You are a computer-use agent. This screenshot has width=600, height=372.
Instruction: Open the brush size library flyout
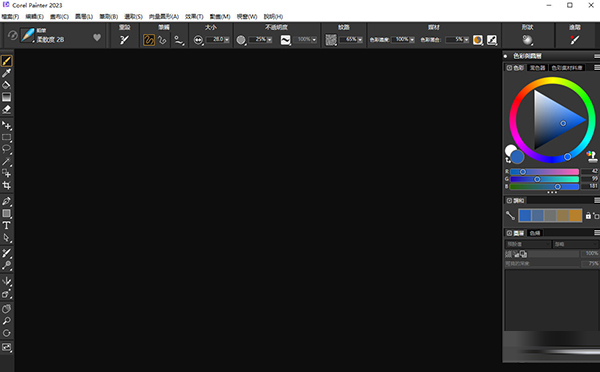tap(198, 40)
